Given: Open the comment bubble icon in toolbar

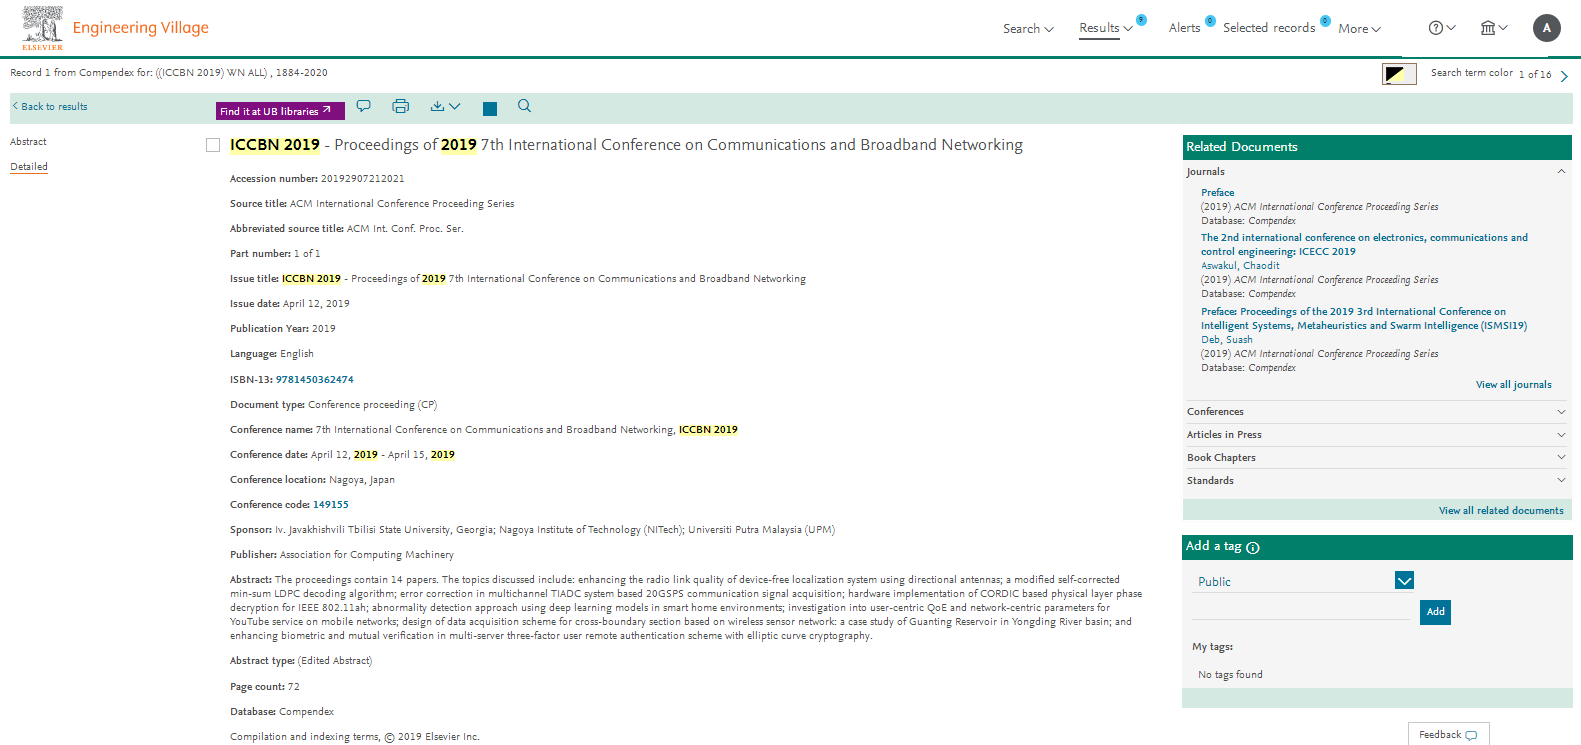Looking at the screenshot, I should 364,106.
